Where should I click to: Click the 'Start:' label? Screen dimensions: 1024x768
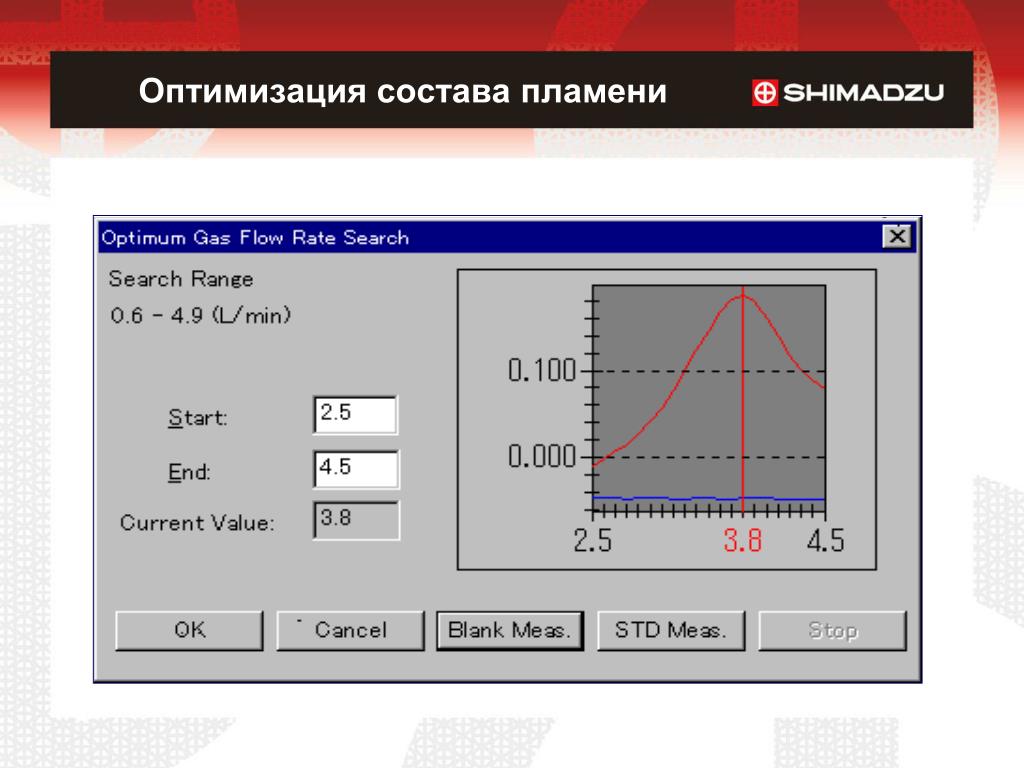click(x=197, y=417)
